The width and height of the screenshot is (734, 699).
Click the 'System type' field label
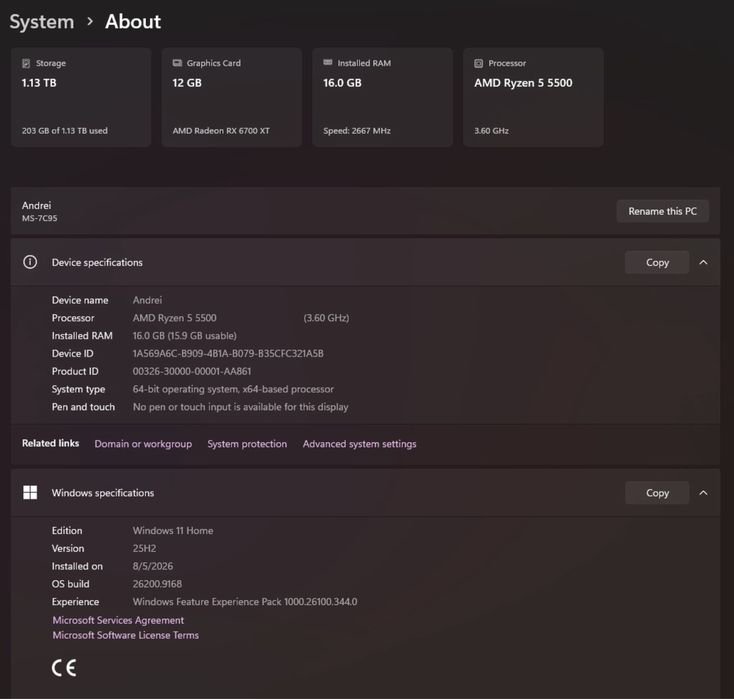pyautogui.click(x=78, y=389)
